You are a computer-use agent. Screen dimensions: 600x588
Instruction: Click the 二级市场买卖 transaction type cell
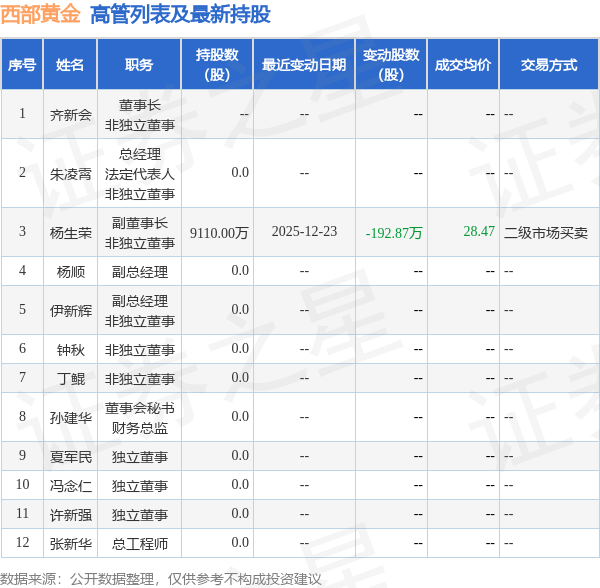(546, 232)
